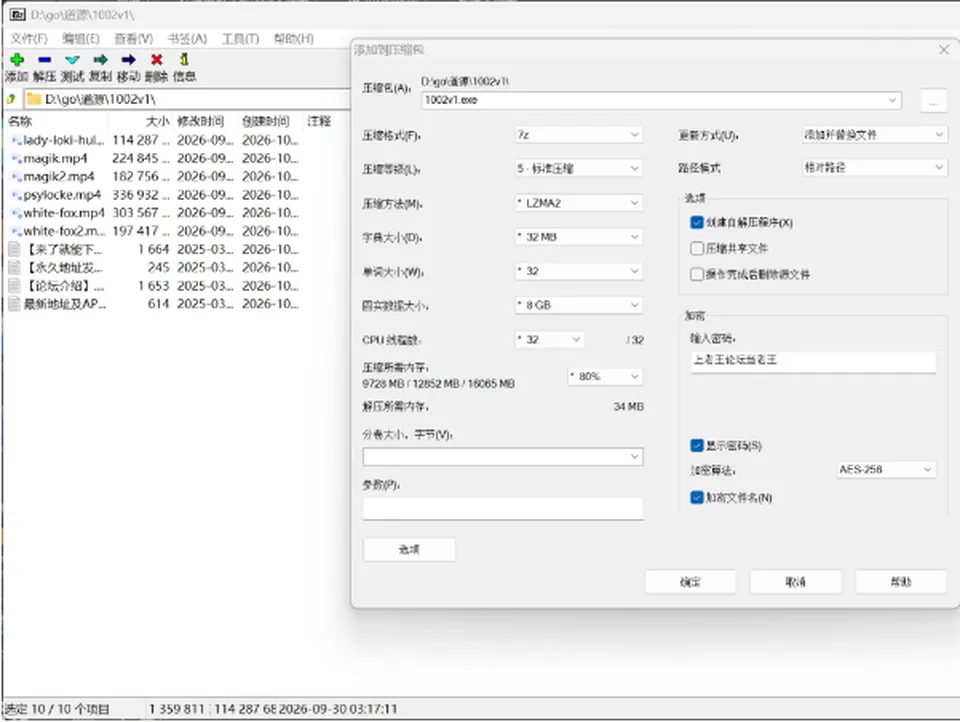Toggle 显示密码 (Show password) checkbox
Viewport: 960px width, 722px height.
pos(697,445)
